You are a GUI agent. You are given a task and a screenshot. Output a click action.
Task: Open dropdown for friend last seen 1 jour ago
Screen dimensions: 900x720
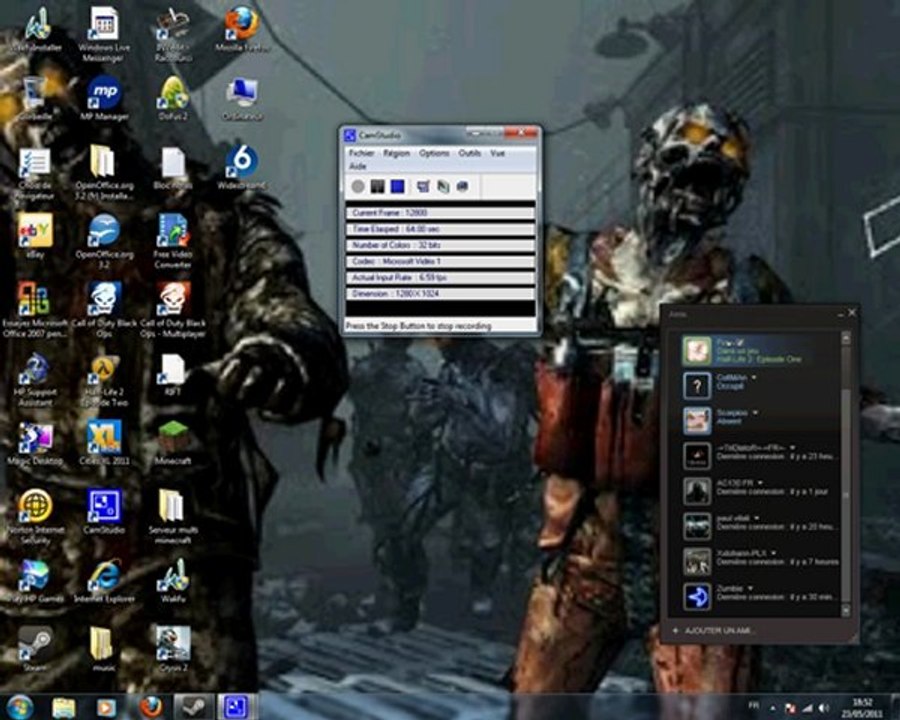click(x=760, y=483)
